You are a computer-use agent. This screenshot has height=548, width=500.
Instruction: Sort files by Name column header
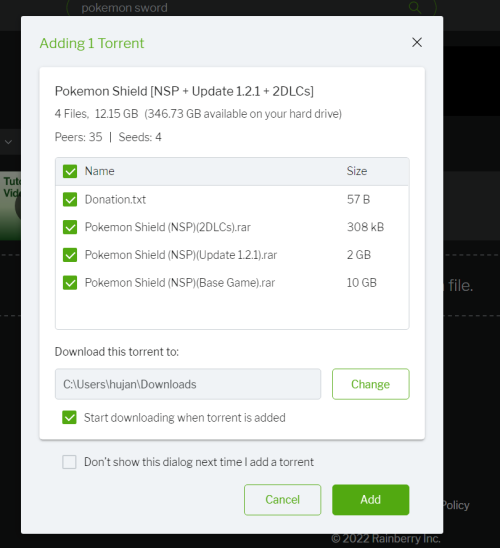point(100,171)
